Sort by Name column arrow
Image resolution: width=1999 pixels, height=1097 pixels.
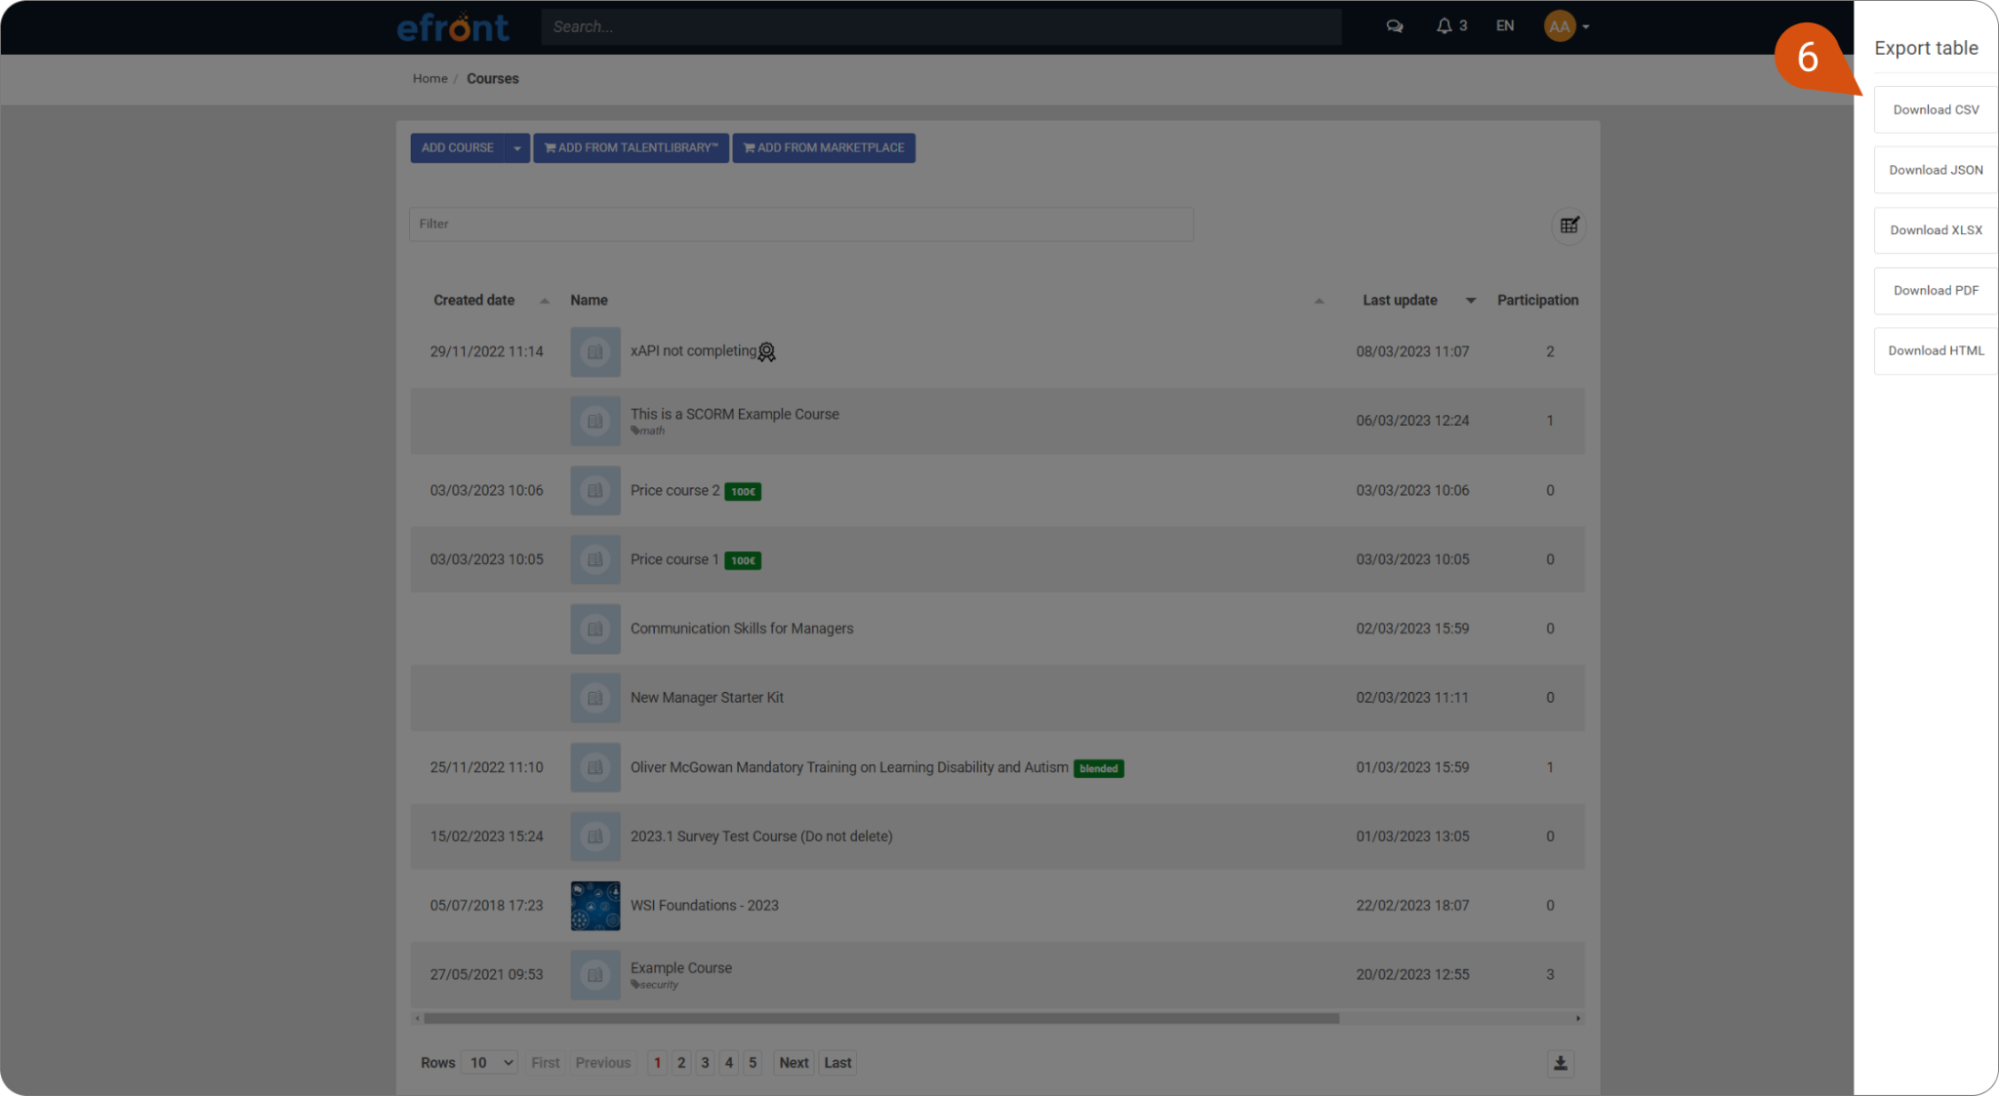[1319, 301]
